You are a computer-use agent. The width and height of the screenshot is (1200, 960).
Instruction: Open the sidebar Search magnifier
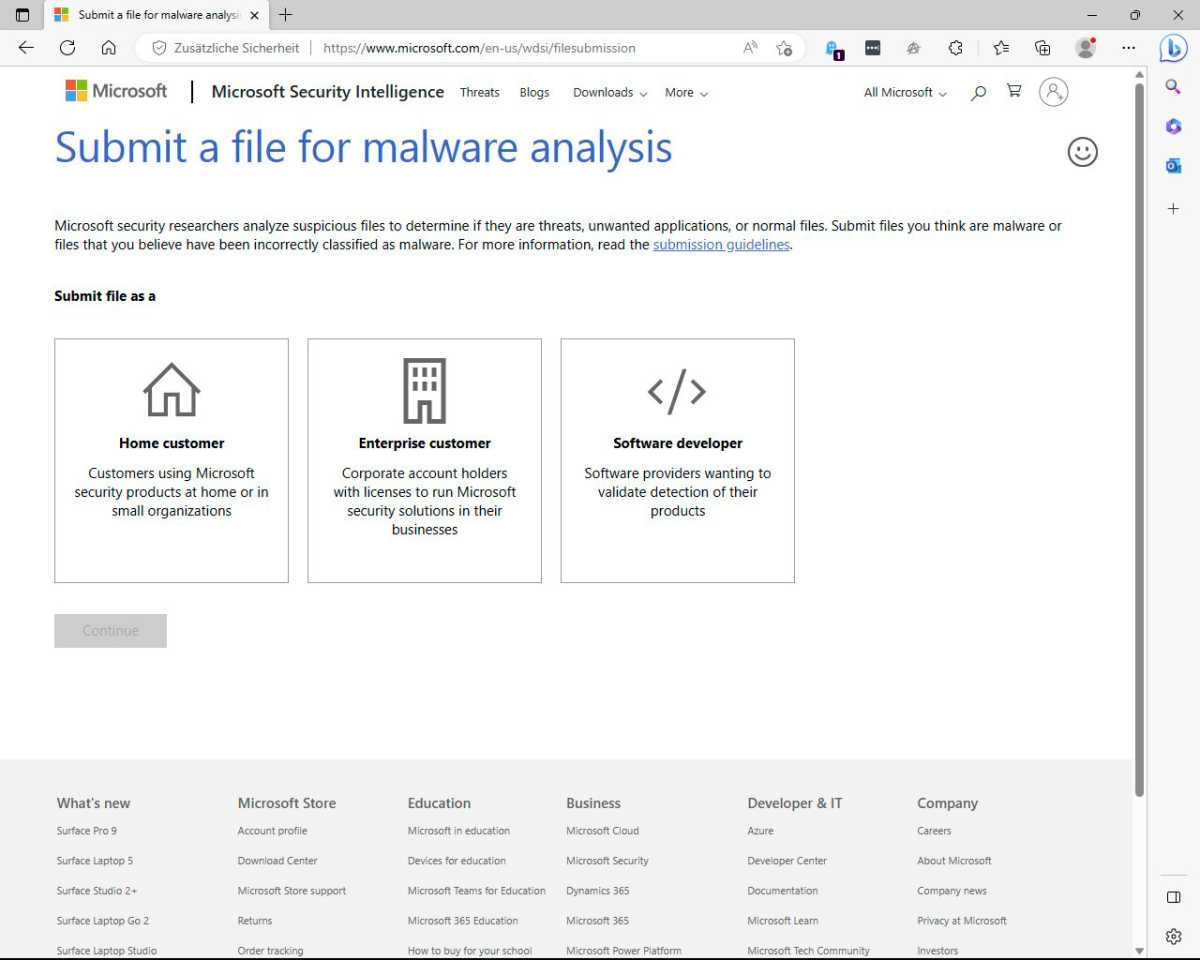coord(1174,87)
